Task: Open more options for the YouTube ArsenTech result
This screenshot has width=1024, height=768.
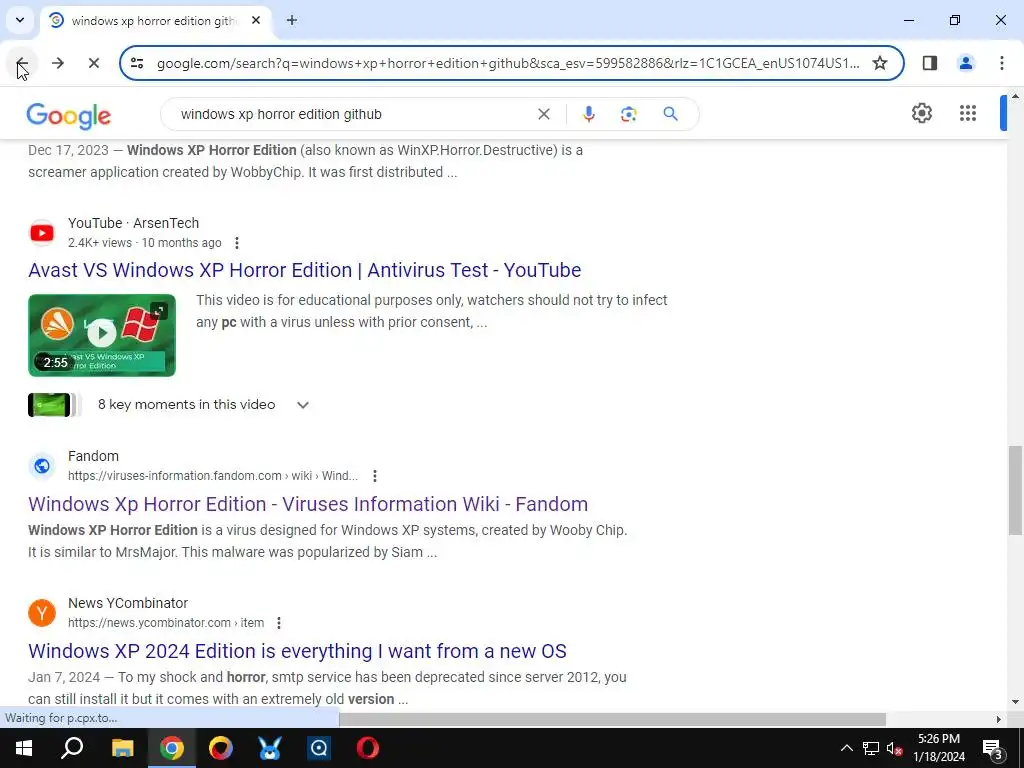Action: pyautogui.click(x=237, y=243)
